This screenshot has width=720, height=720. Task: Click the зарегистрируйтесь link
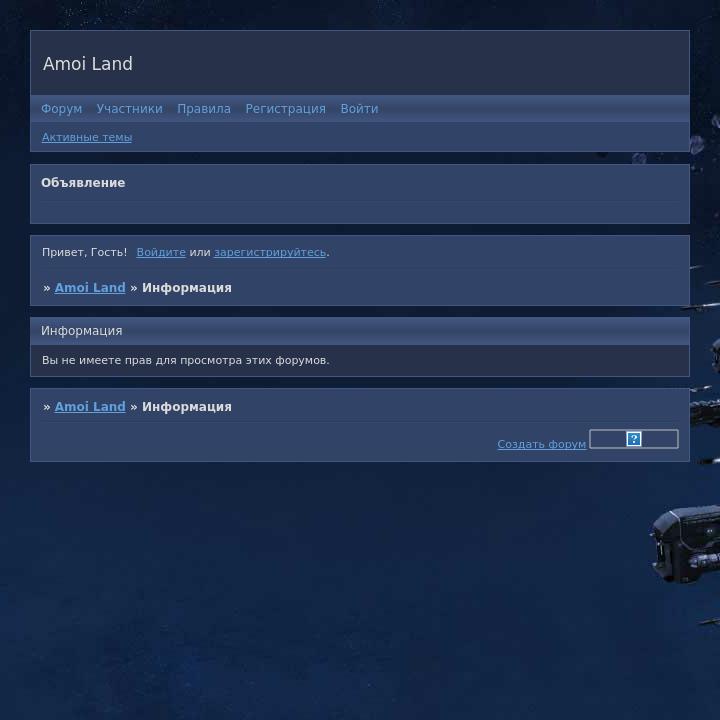(270, 253)
